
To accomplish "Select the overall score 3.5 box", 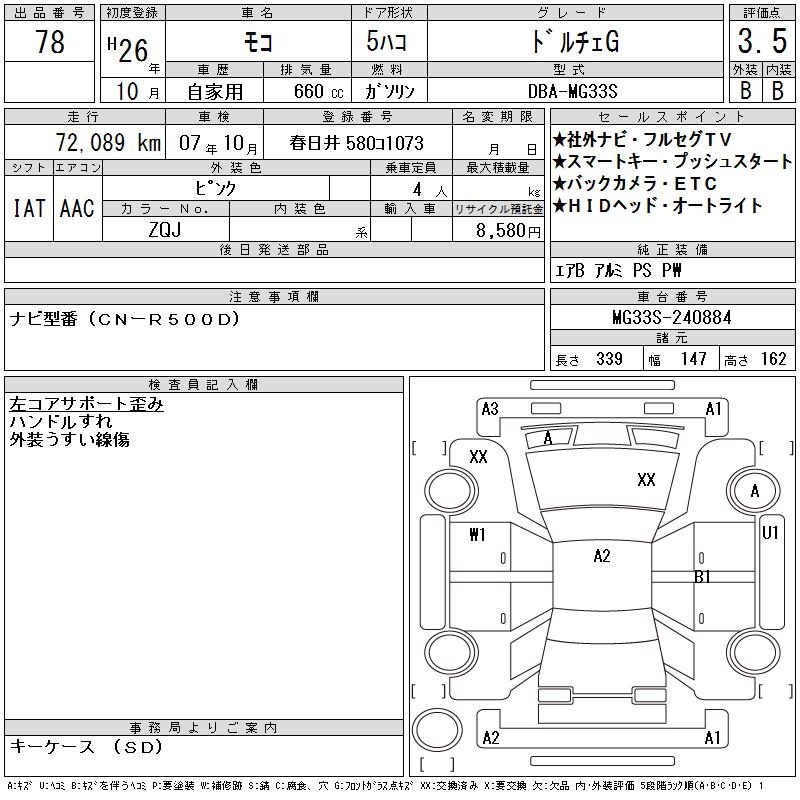I will tap(760, 43).
